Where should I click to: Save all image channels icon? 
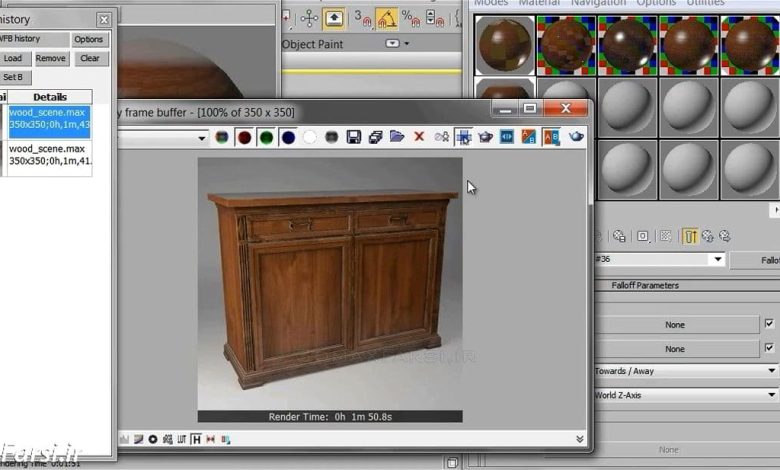376,137
